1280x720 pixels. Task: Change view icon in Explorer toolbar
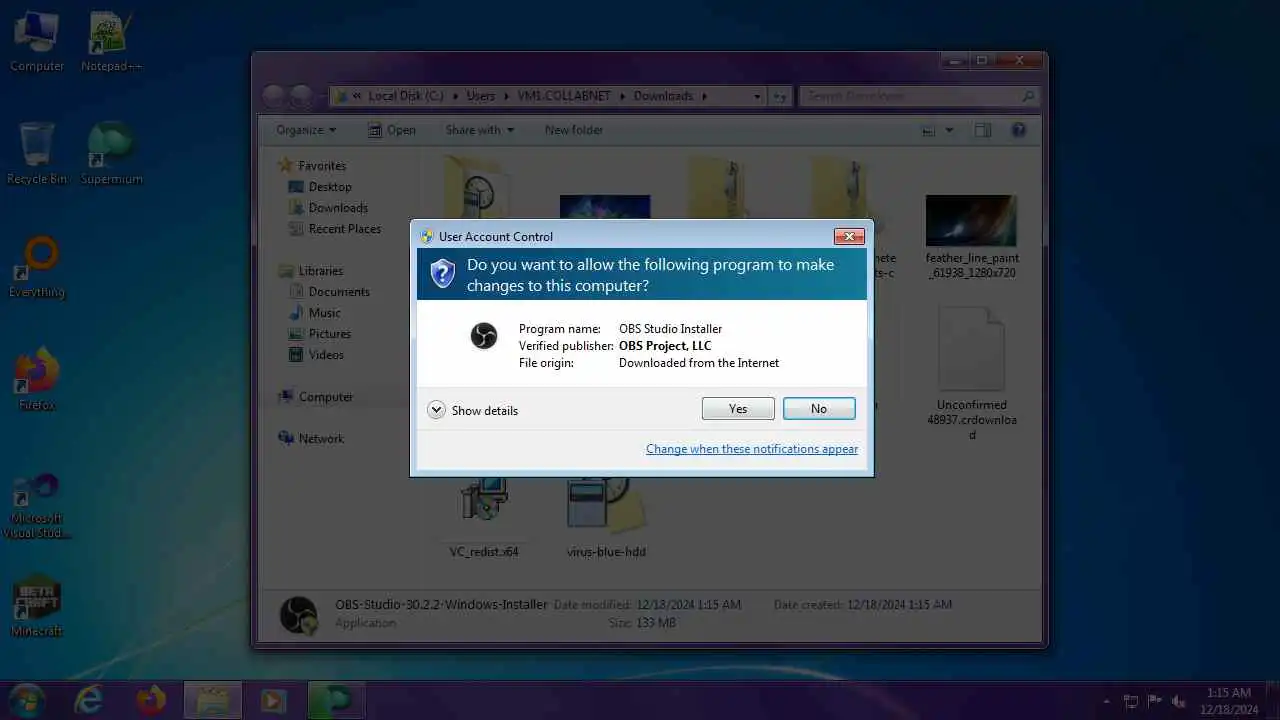click(x=929, y=130)
